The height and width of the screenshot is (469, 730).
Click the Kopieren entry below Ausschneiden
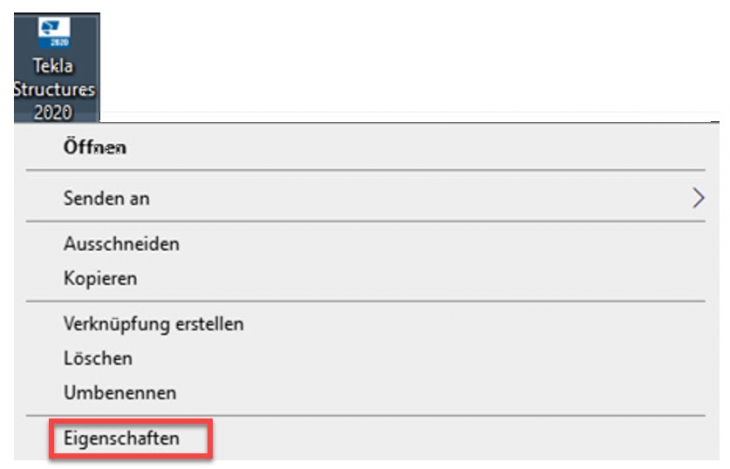click(x=101, y=279)
